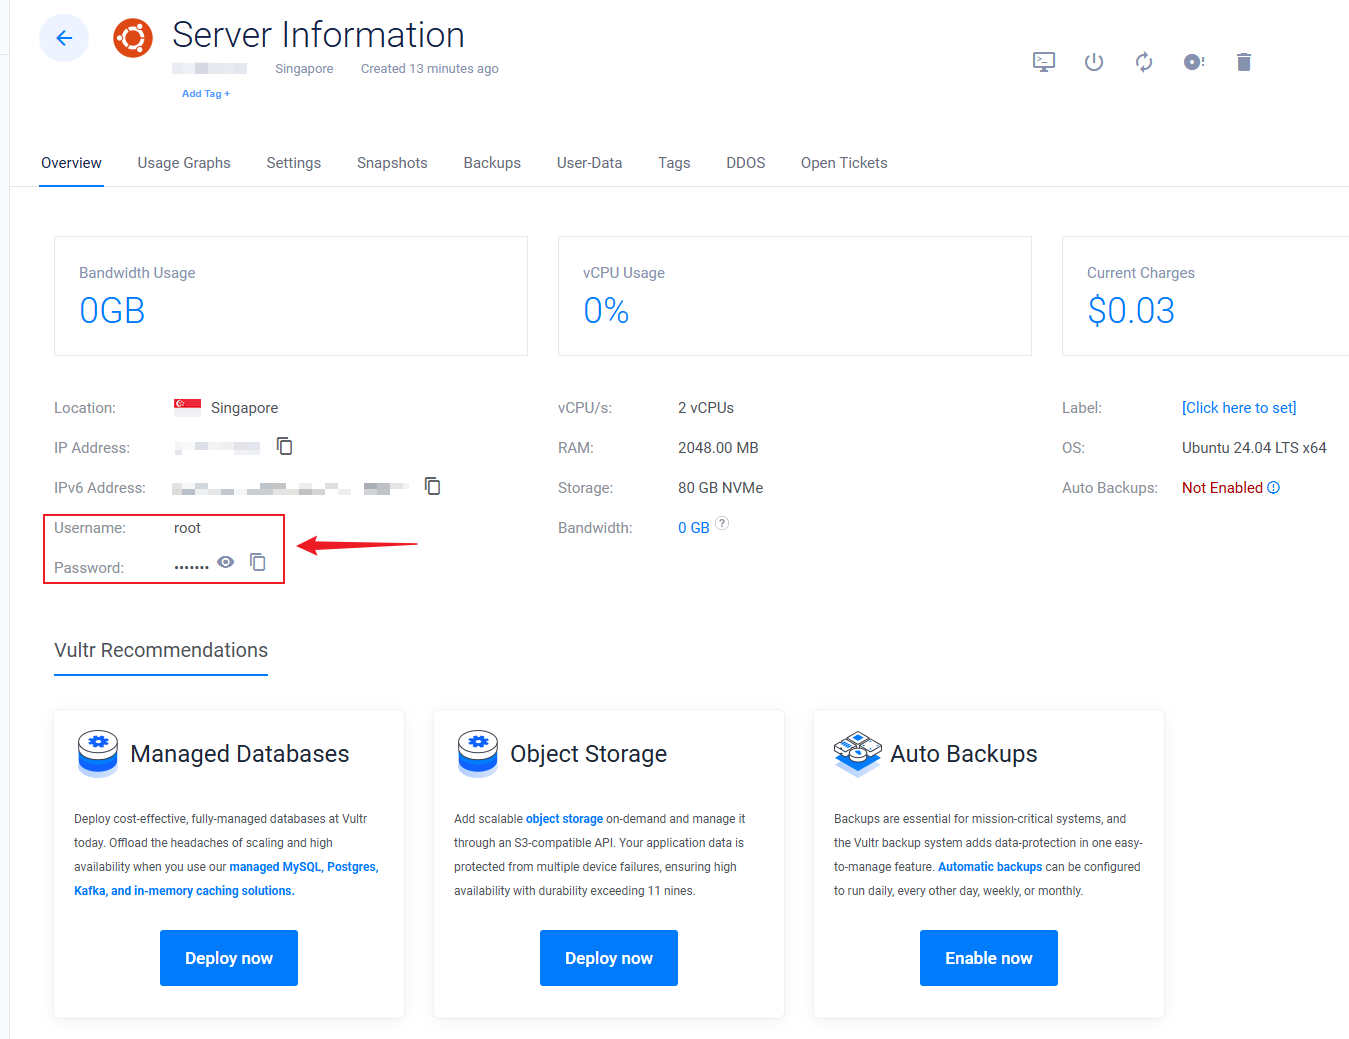Show the password with eye icon
1349x1039 pixels.
coord(226,562)
